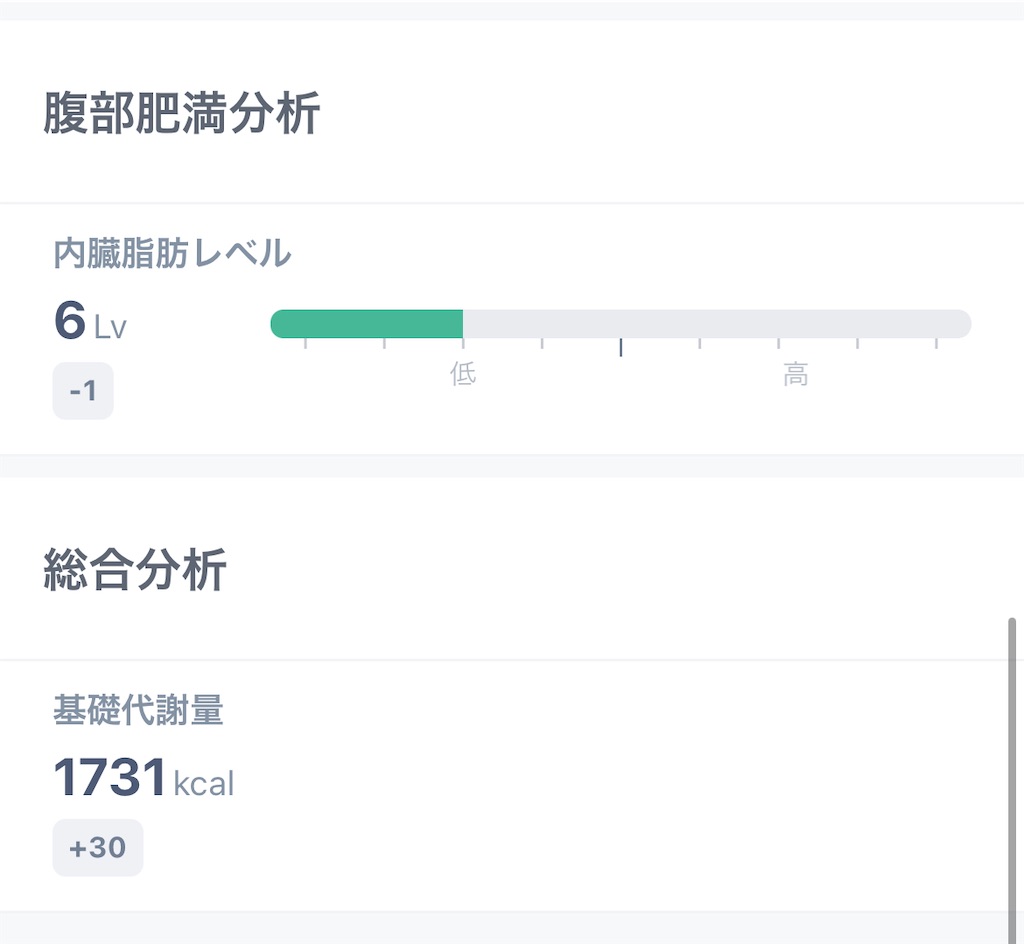Select the 1731 kcal metabolism value

143,777
